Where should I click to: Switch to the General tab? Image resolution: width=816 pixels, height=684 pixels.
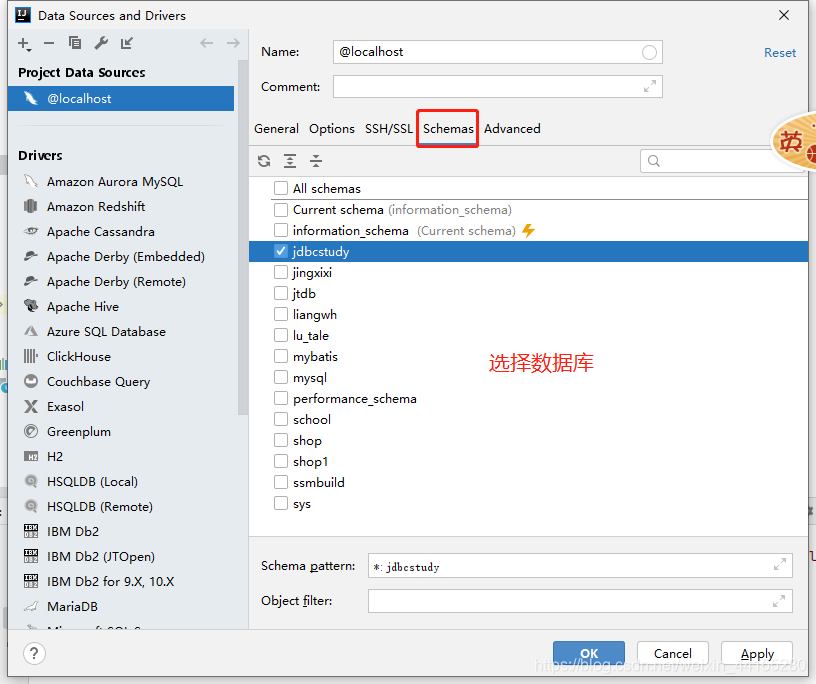click(x=276, y=129)
